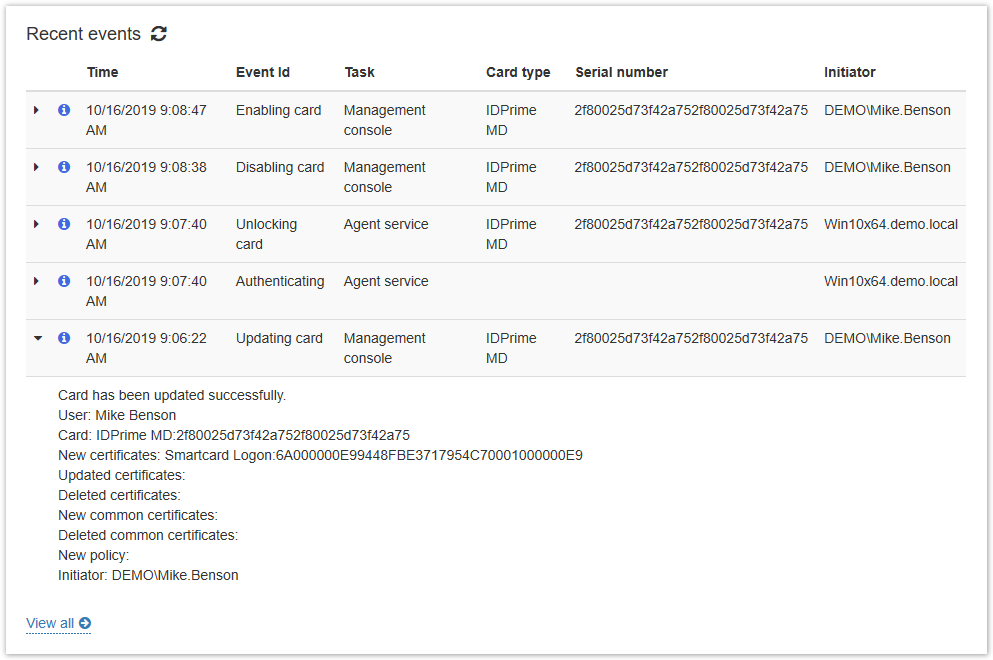This screenshot has height=660, width=993.
Task: Click info icon on Unlocking card row
Action: point(64,224)
